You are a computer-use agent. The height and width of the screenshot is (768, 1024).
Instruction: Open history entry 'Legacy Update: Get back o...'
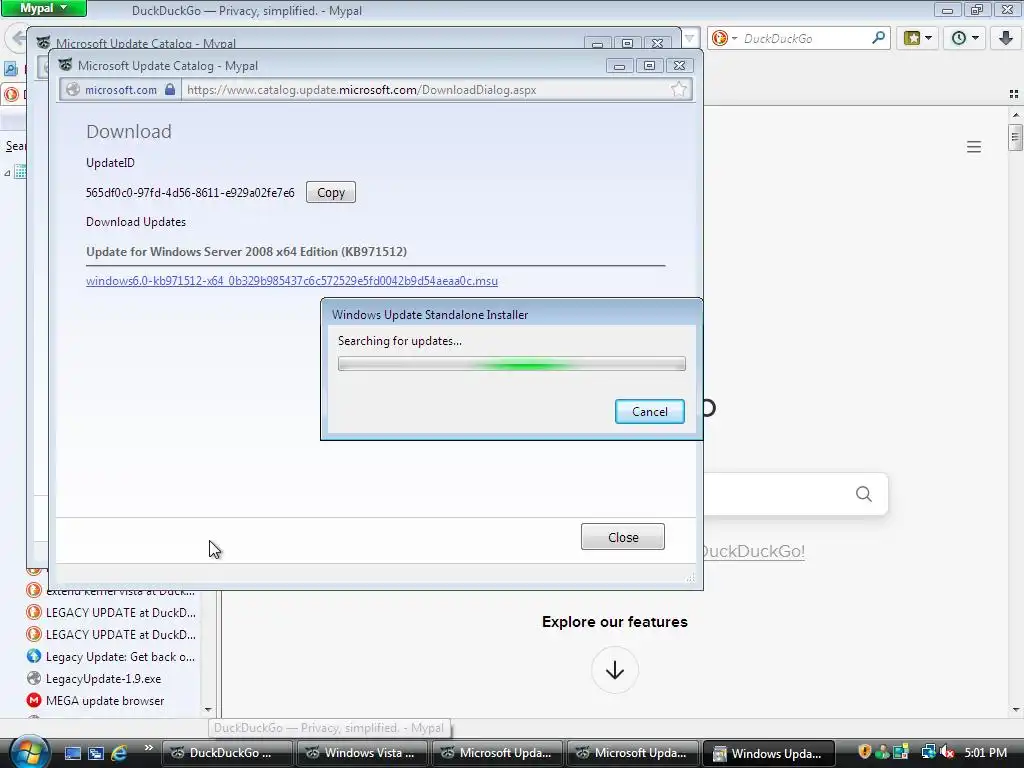coord(120,656)
